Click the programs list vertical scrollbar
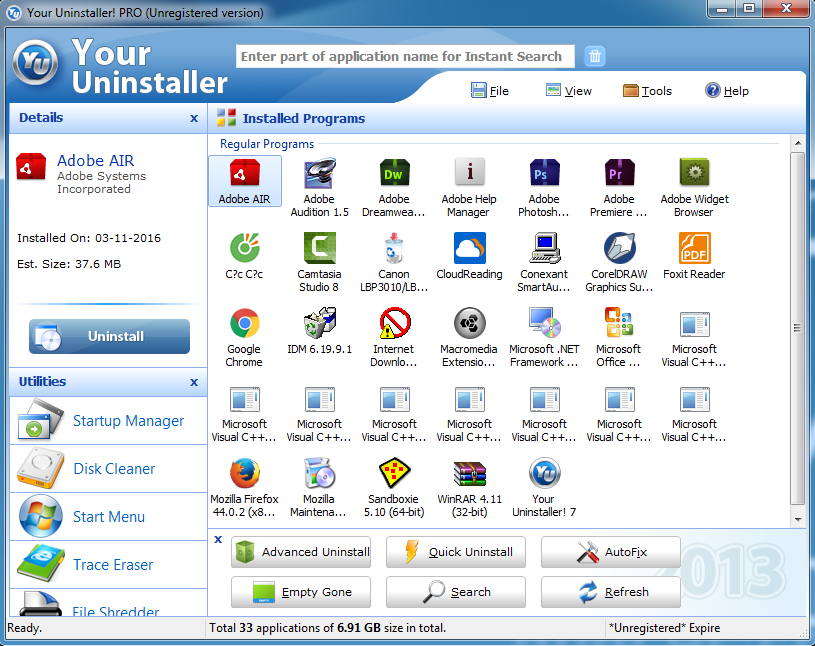The image size is (815, 646). click(x=797, y=328)
